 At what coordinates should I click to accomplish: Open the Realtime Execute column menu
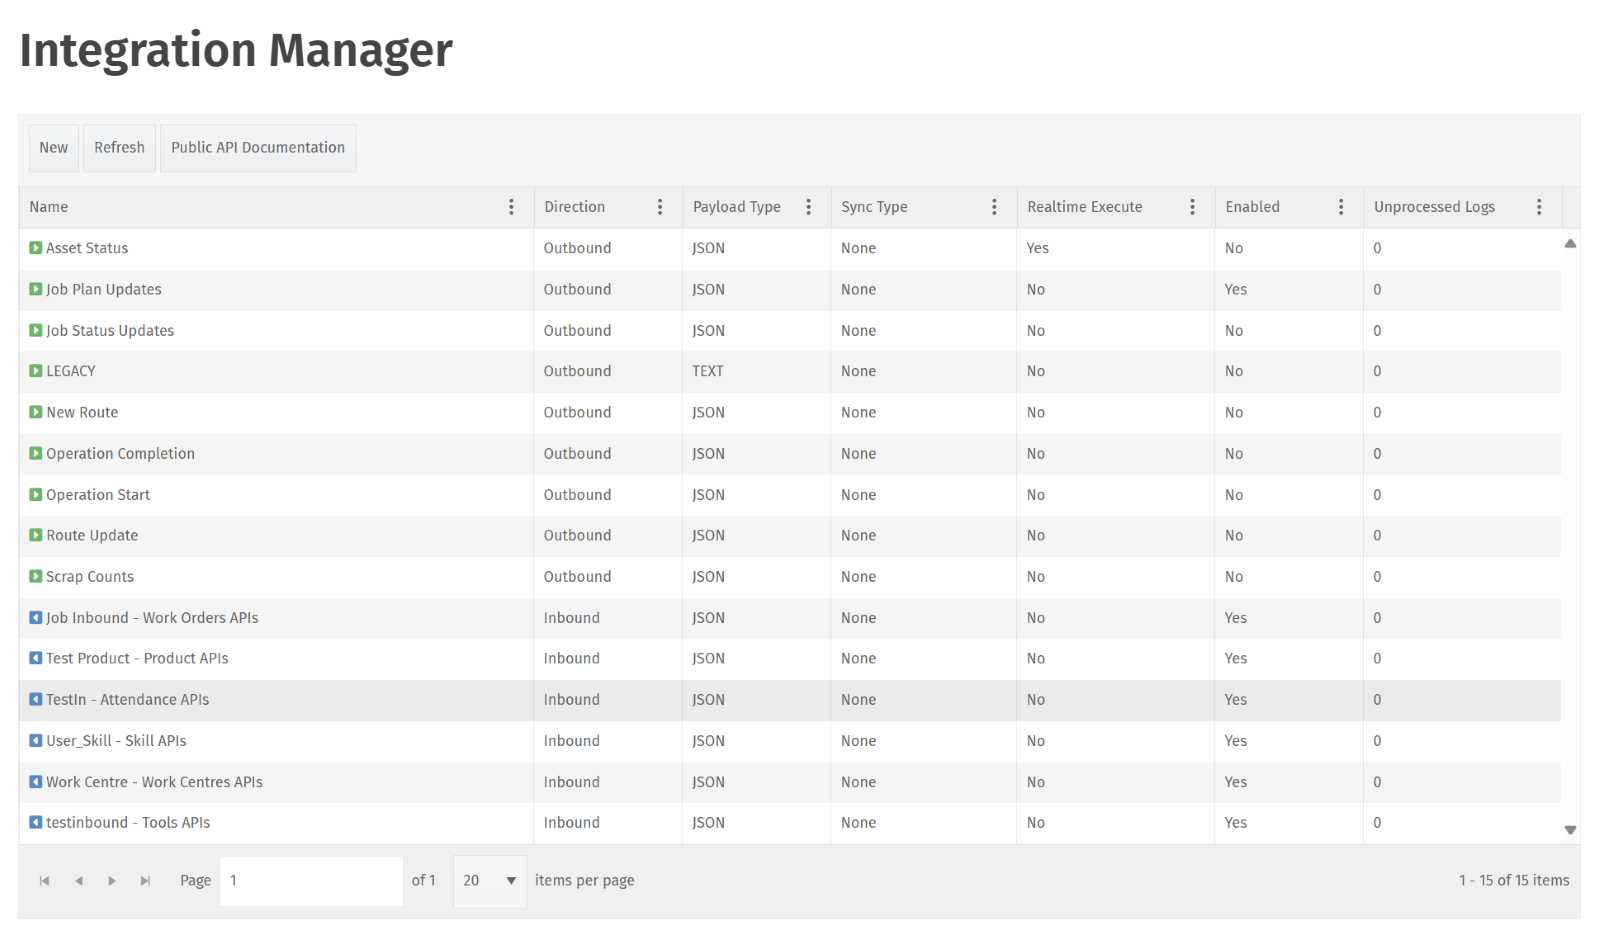click(1192, 207)
